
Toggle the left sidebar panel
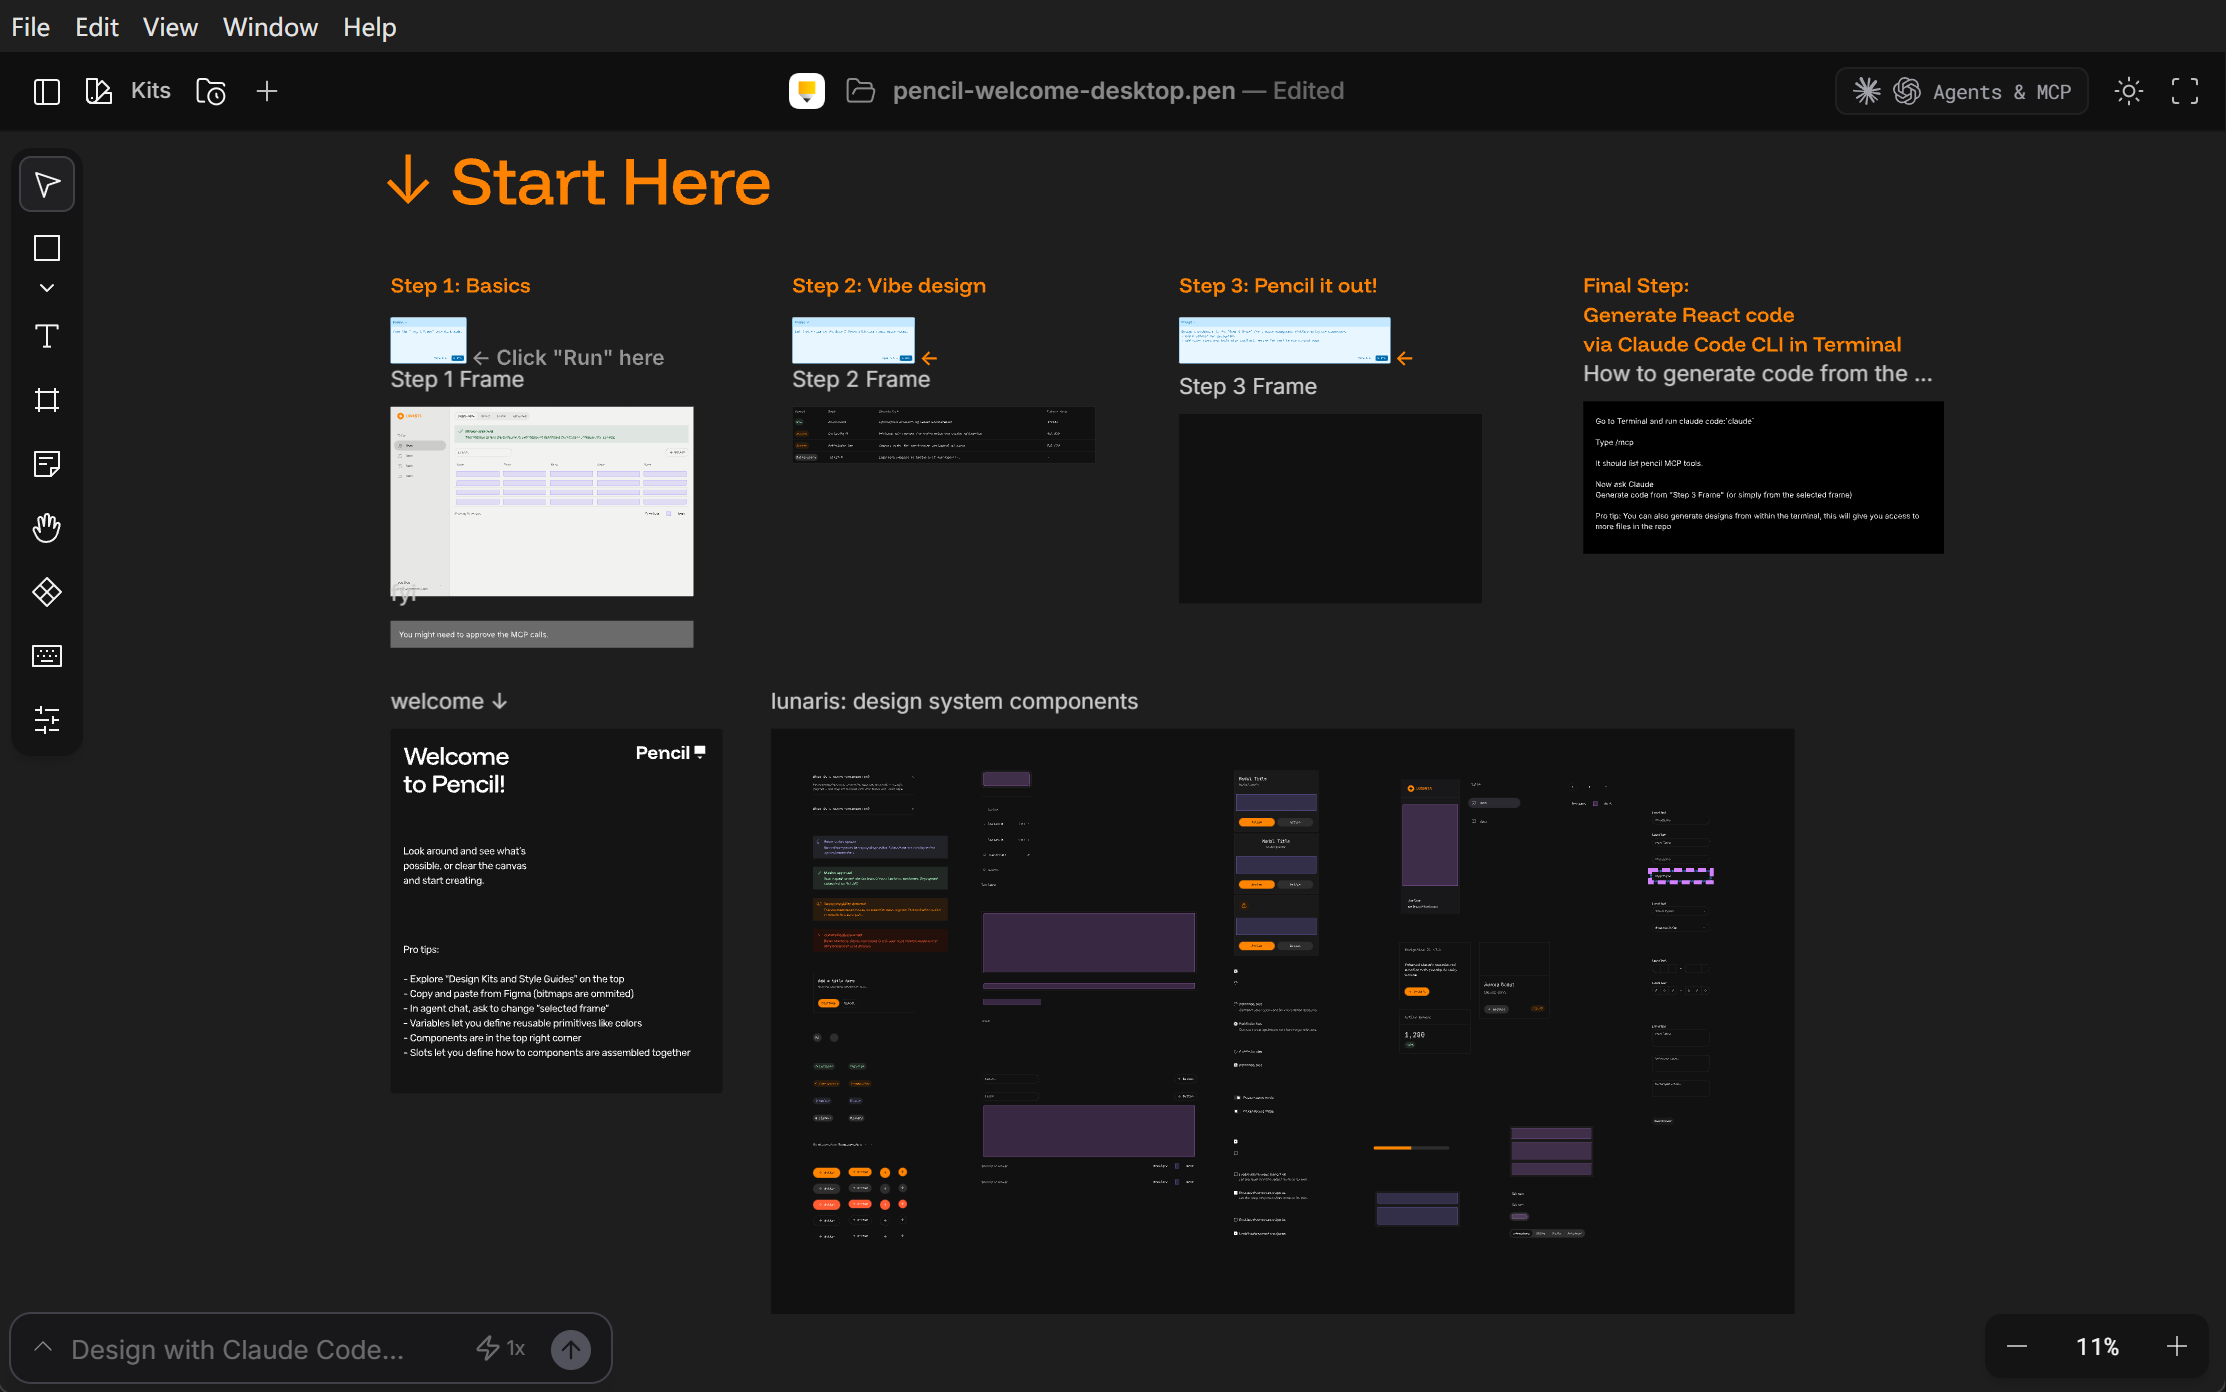(47, 91)
